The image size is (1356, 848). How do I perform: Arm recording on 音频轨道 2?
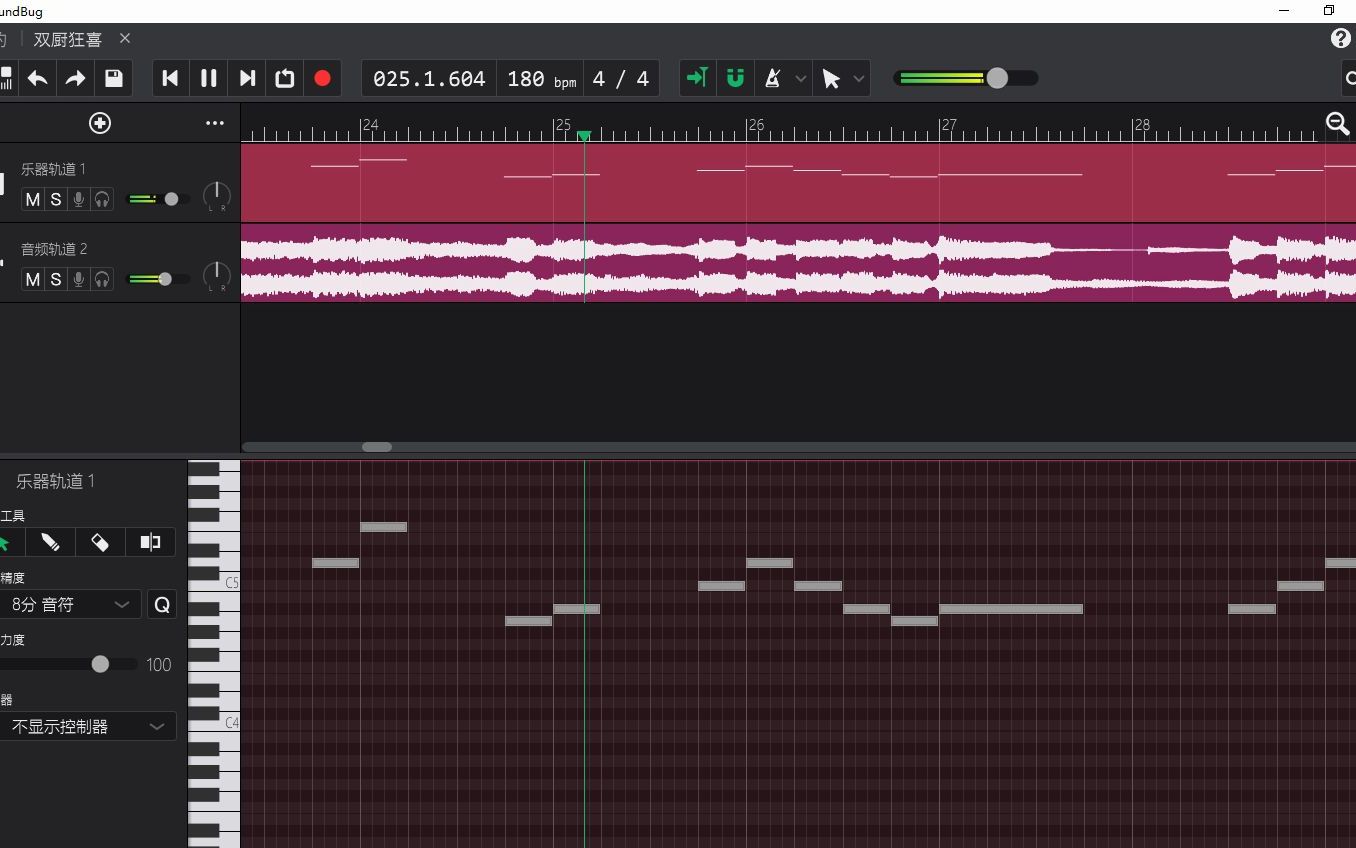click(79, 279)
